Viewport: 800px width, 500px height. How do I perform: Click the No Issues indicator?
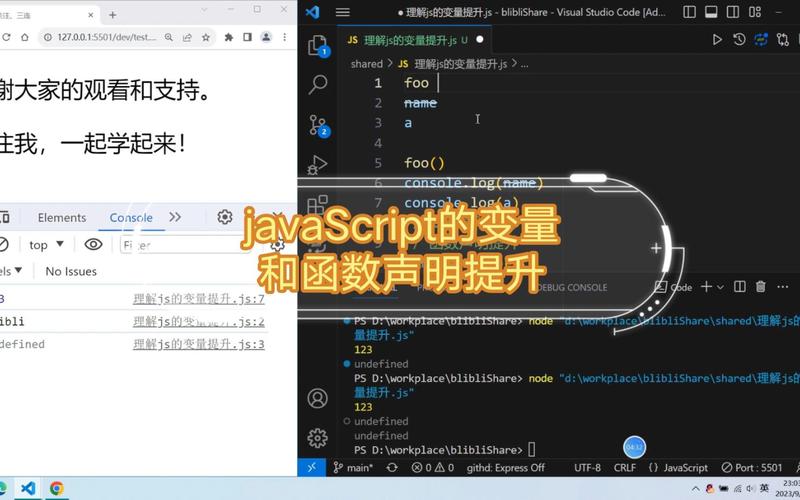[x=71, y=271]
